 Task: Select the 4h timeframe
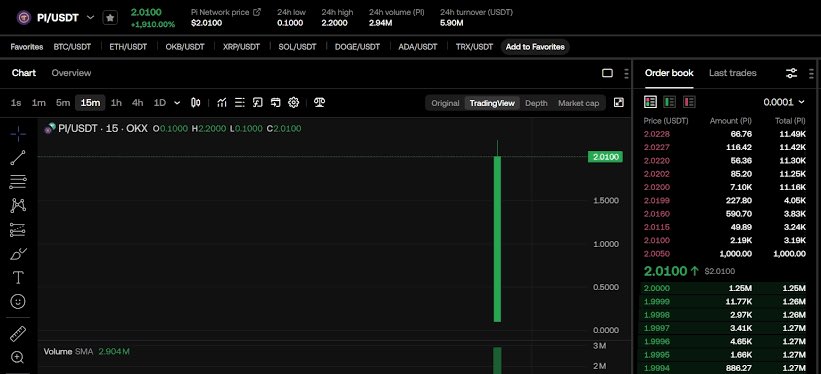click(137, 103)
